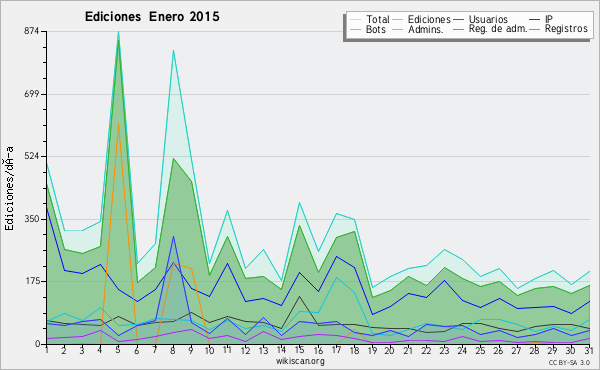Click x-axis day label 23
600x370 pixels.
[x=445, y=350]
